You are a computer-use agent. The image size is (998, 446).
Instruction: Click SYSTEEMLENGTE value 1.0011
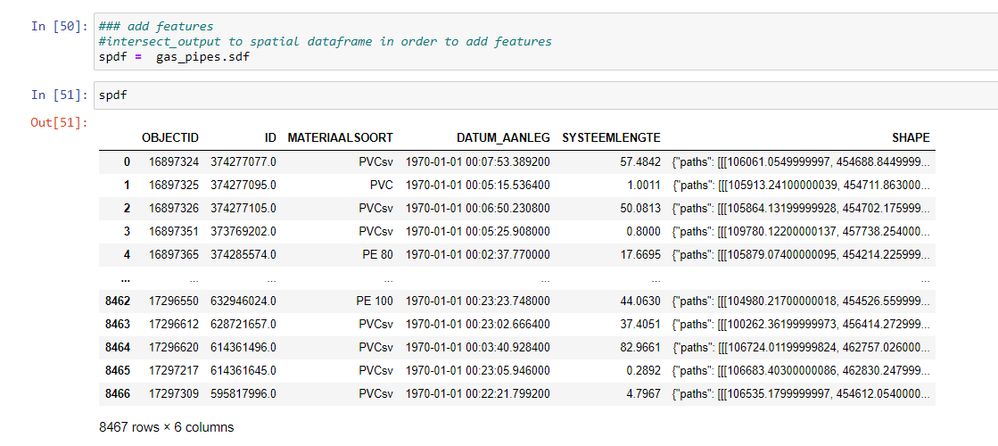643,185
